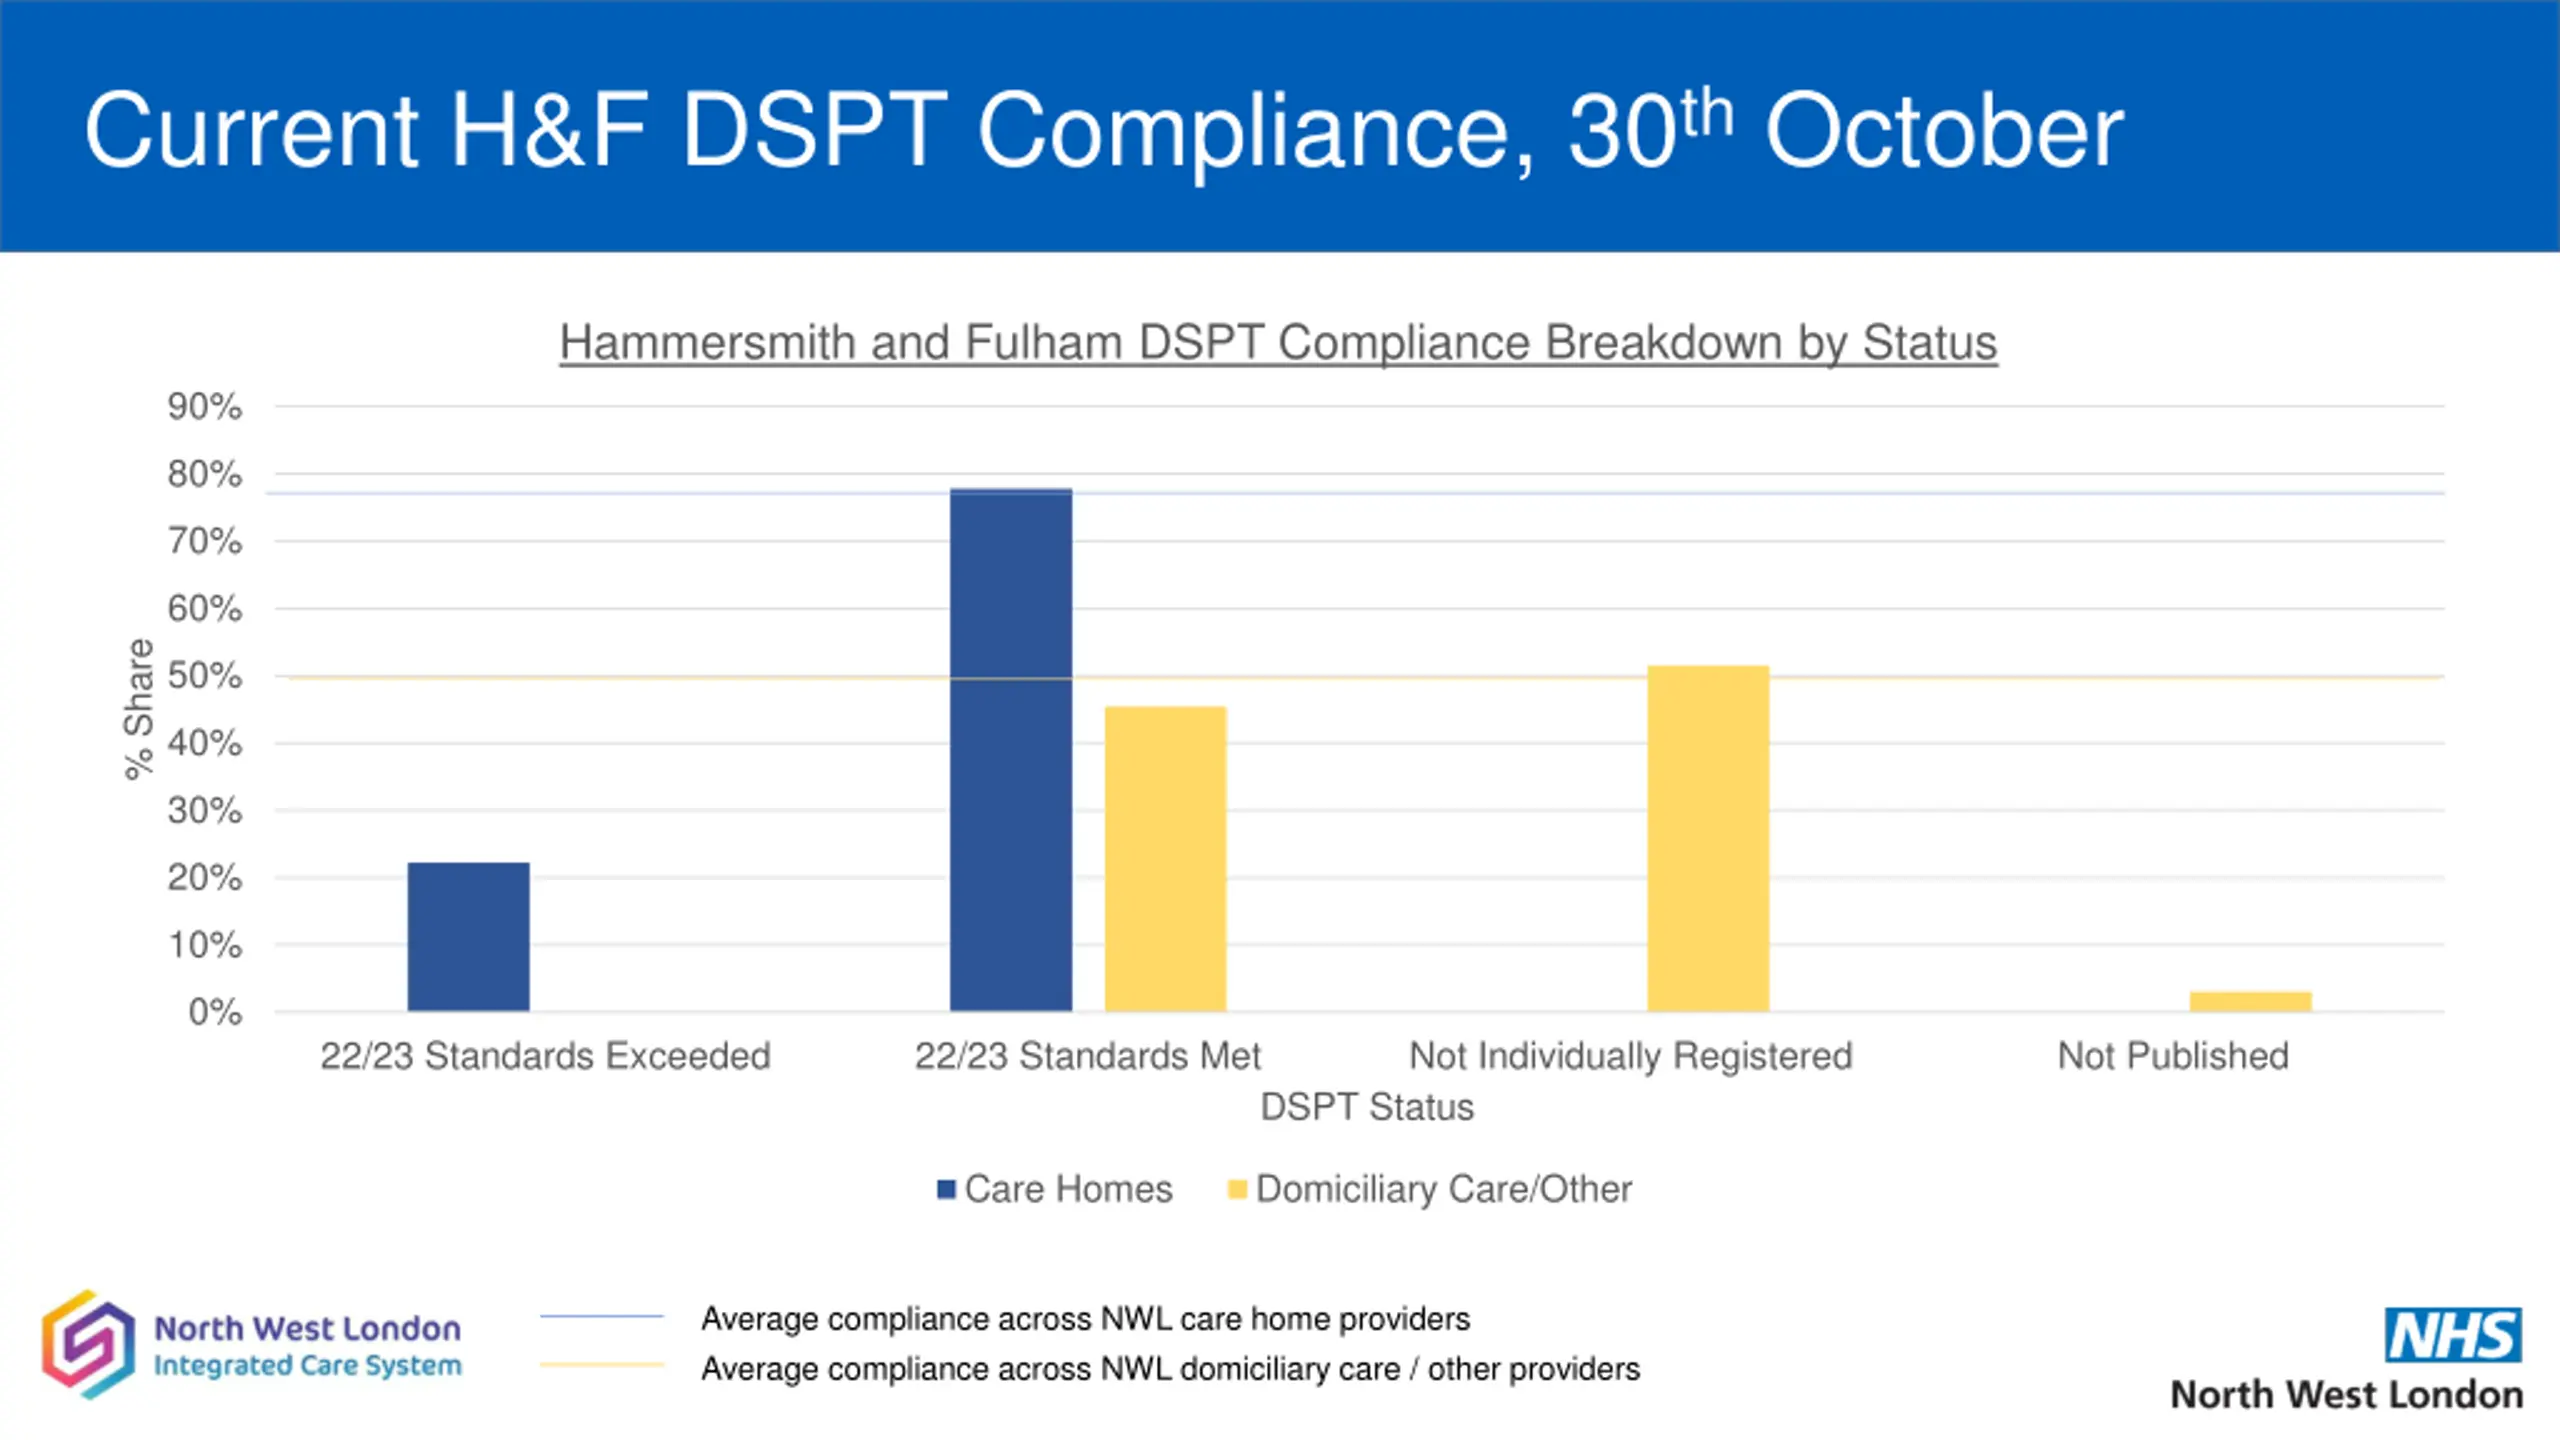Image resolution: width=2560 pixels, height=1440 pixels.
Task: Select the Not Individually Registered yellow bar
Action: tap(1708, 838)
